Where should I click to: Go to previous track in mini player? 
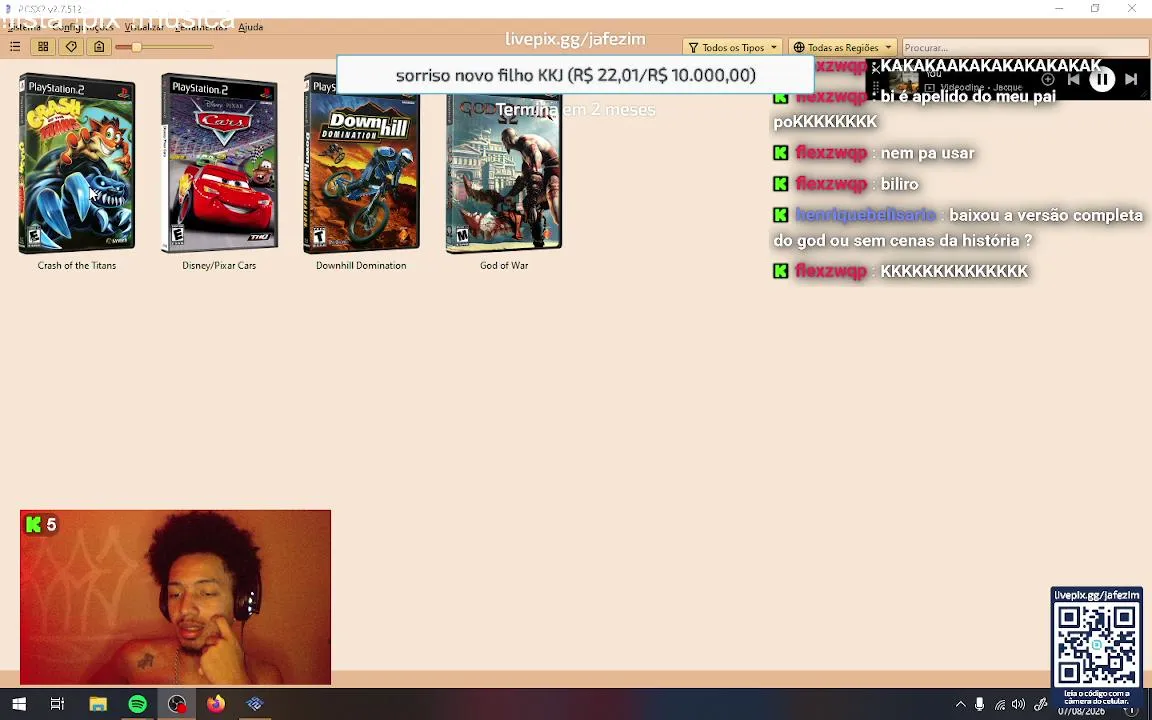coord(1073,79)
